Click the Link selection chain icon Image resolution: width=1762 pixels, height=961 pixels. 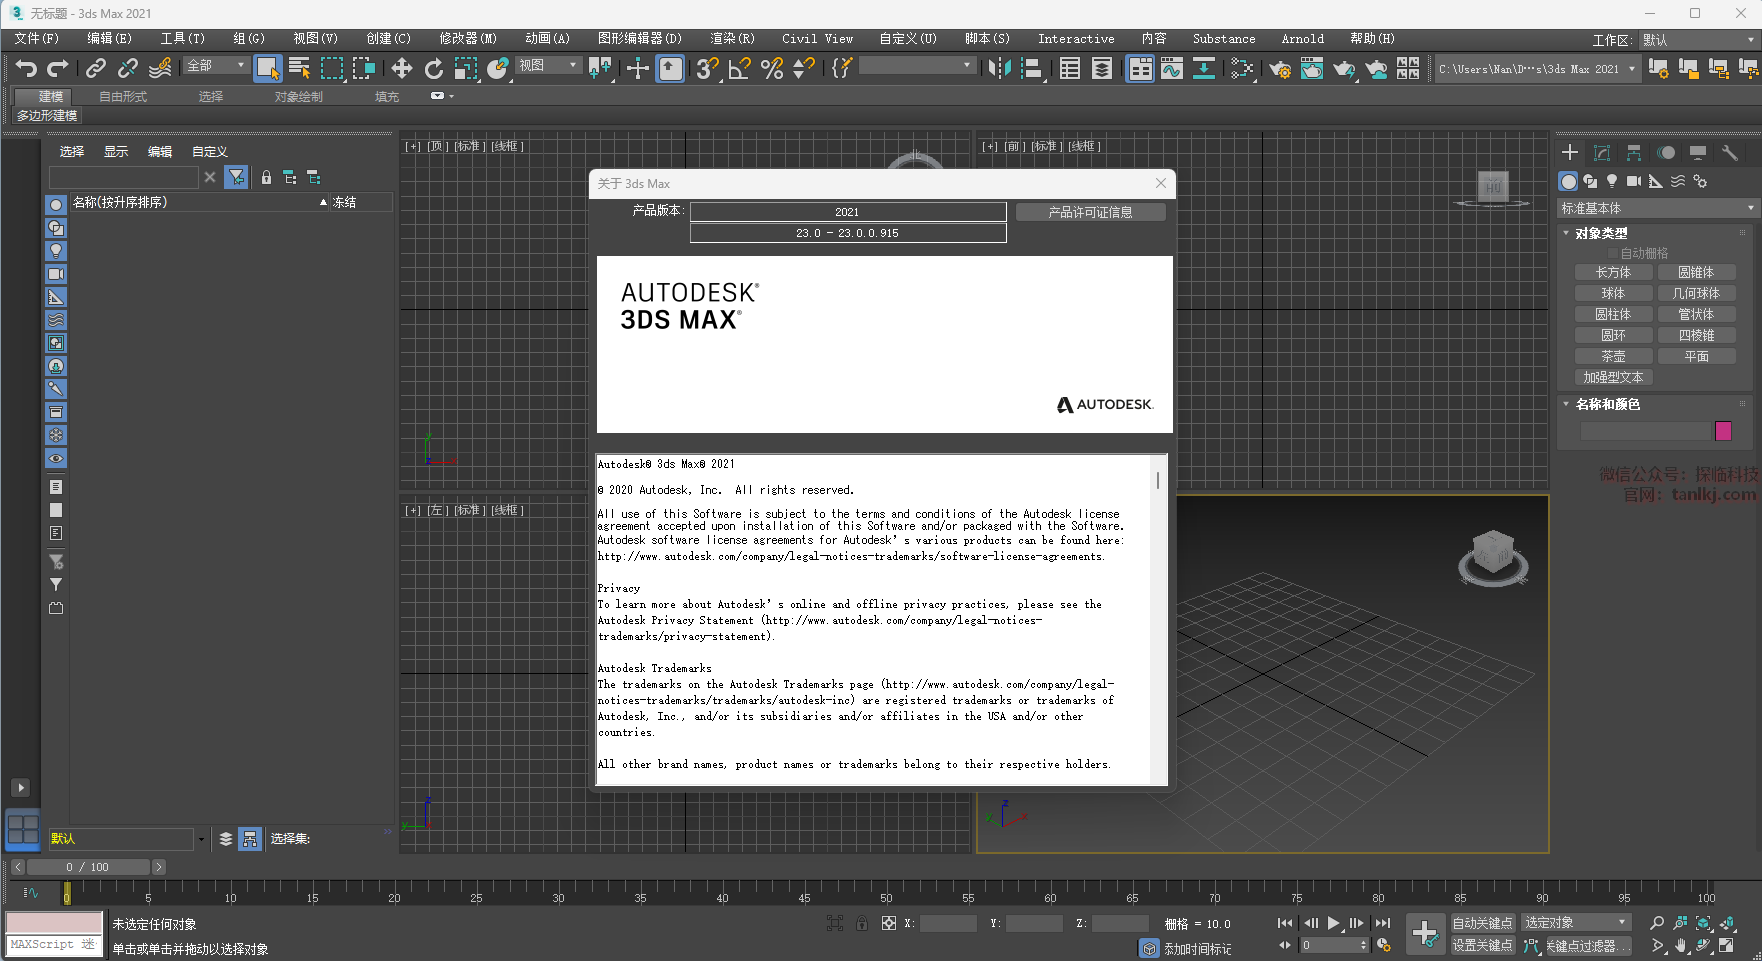(x=95, y=68)
